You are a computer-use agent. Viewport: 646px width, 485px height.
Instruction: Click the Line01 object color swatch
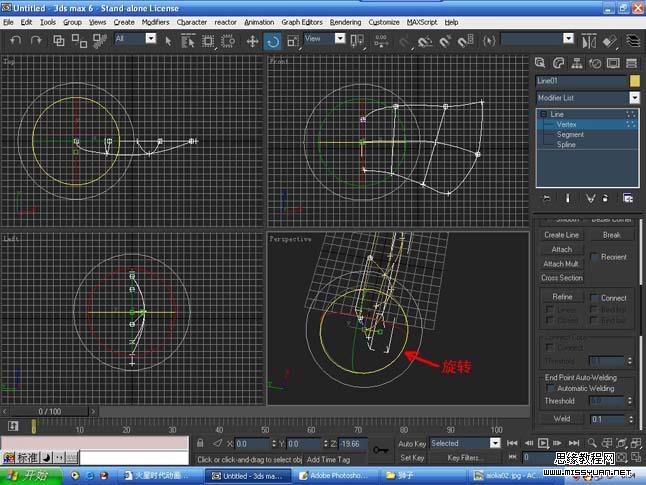[635, 81]
